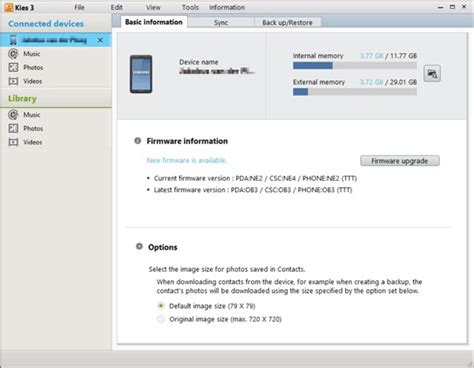The height and width of the screenshot is (368, 474).
Task: Select Default image size (79 X 79) option
Action: pos(161,306)
